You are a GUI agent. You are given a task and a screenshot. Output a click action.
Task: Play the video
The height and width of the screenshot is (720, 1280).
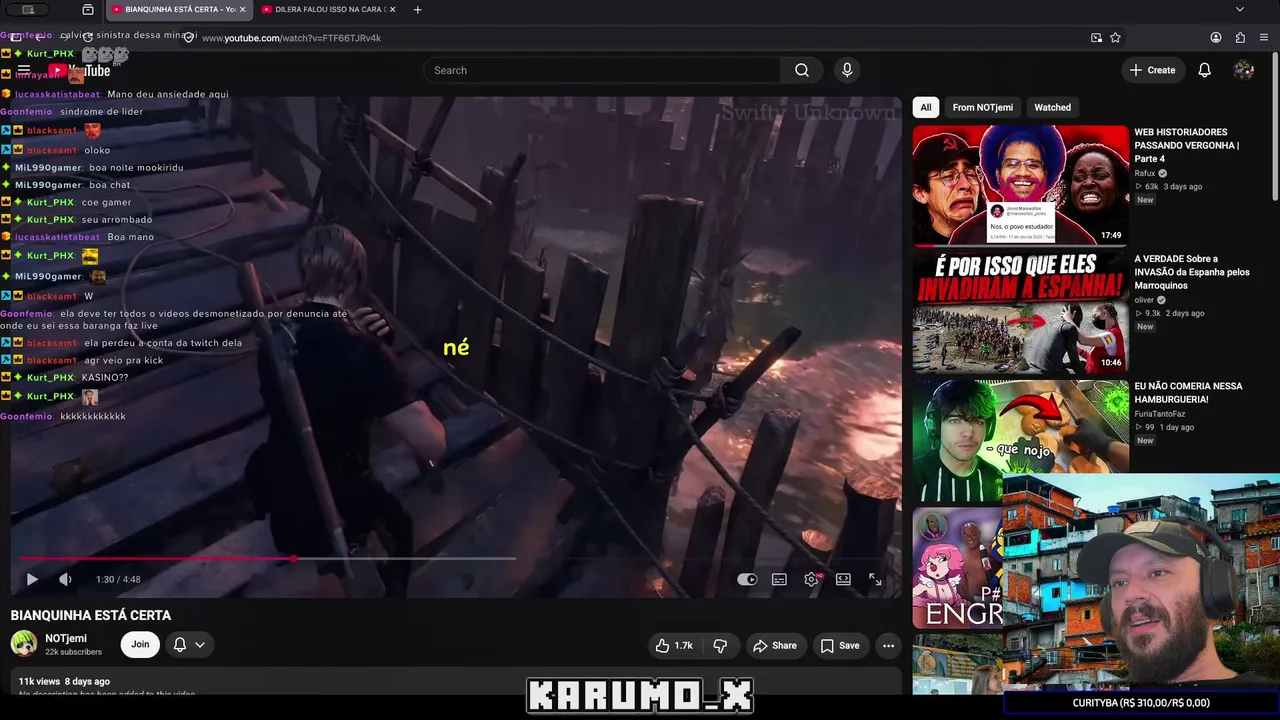click(x=32, y=579)
